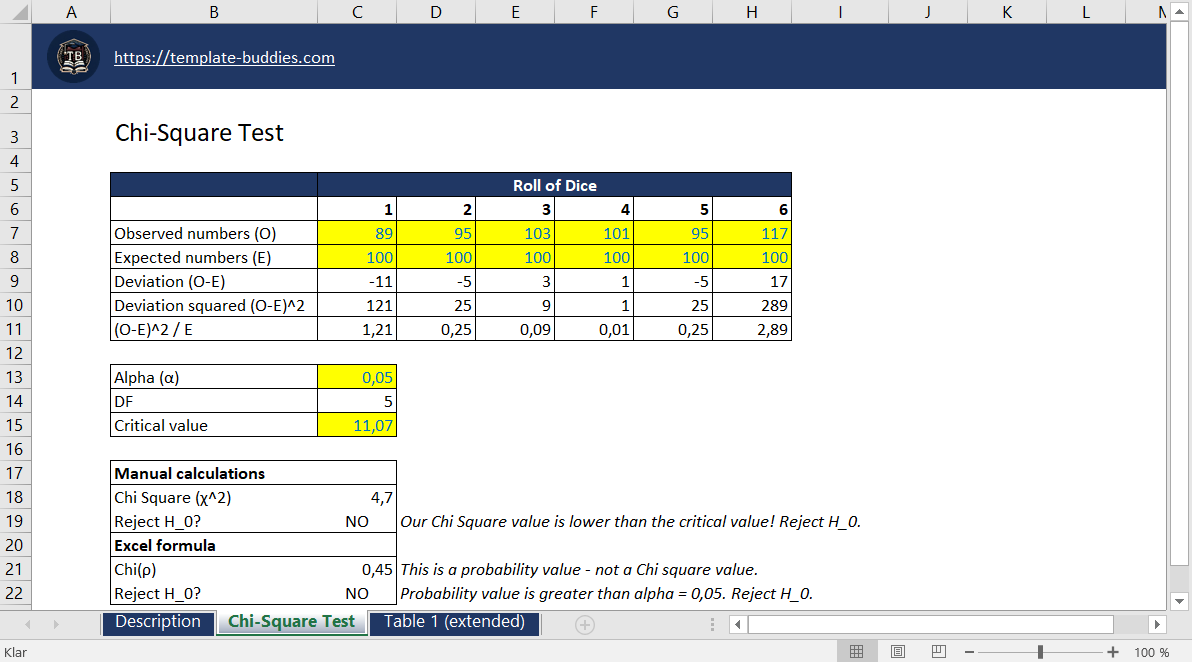The width and height of the screenshot is (1192, 662).
Task: Click the zoom slider handle
Action: pos(1040,650)
